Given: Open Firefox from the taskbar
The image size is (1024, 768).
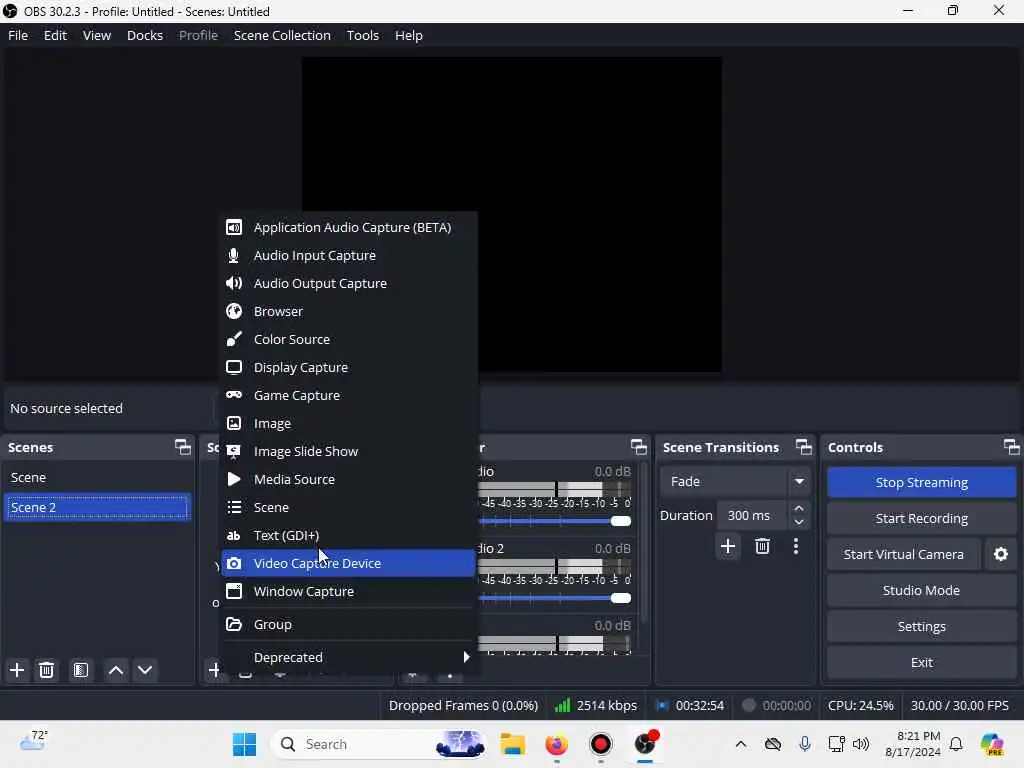Looking at the screenshot, I should coord(556,744).
